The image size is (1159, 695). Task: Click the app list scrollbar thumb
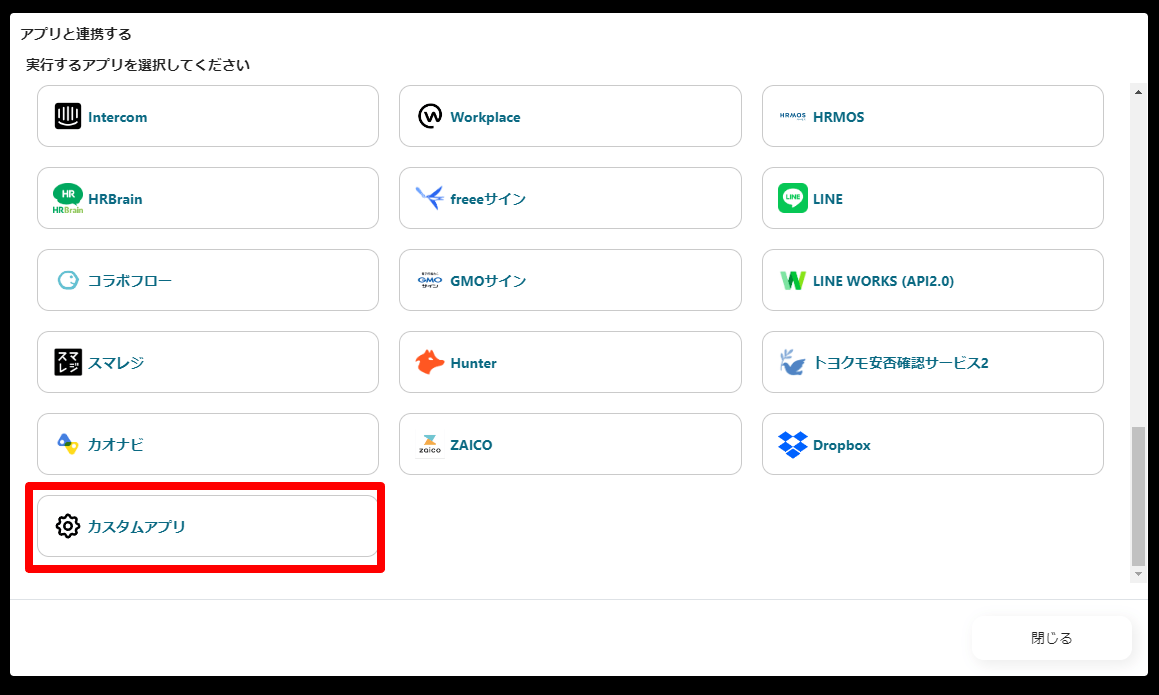[x=1138, y=495]
